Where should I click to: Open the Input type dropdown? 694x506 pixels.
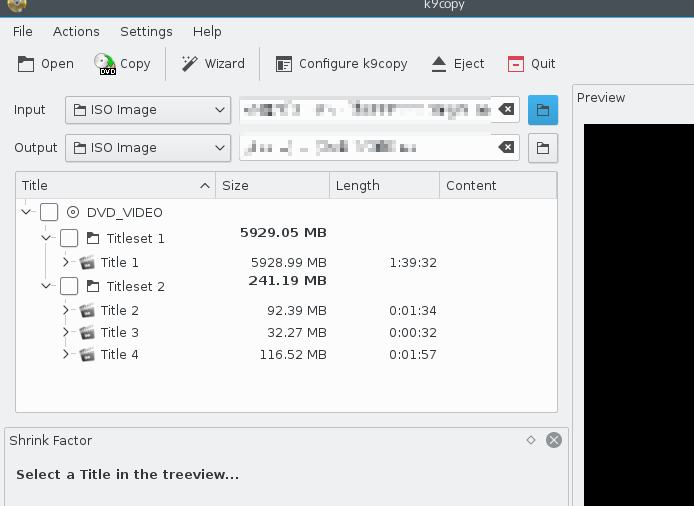148,110
